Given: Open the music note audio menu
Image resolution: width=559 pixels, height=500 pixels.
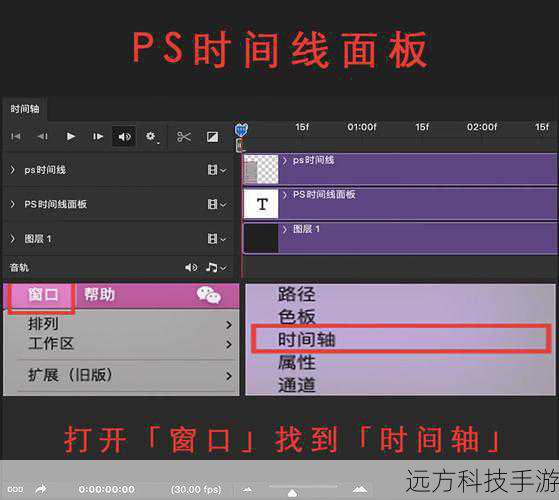Looking at the screenshot, I should click(216, 268).
